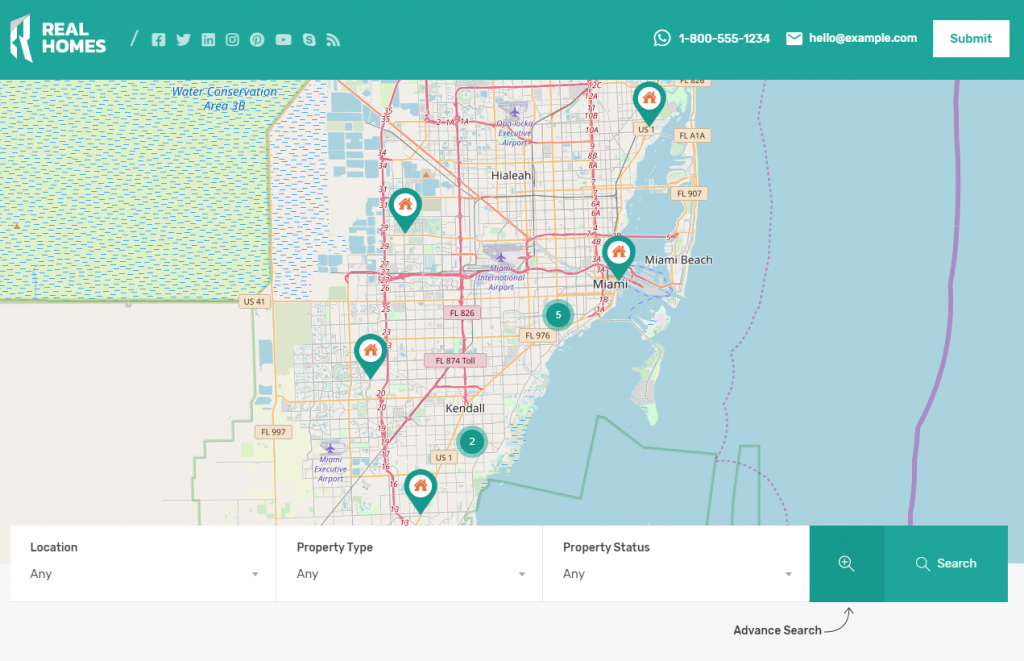Screen dimensions: 1024x661
Task: Click the US 41 road label
Action: coord(254,302)
